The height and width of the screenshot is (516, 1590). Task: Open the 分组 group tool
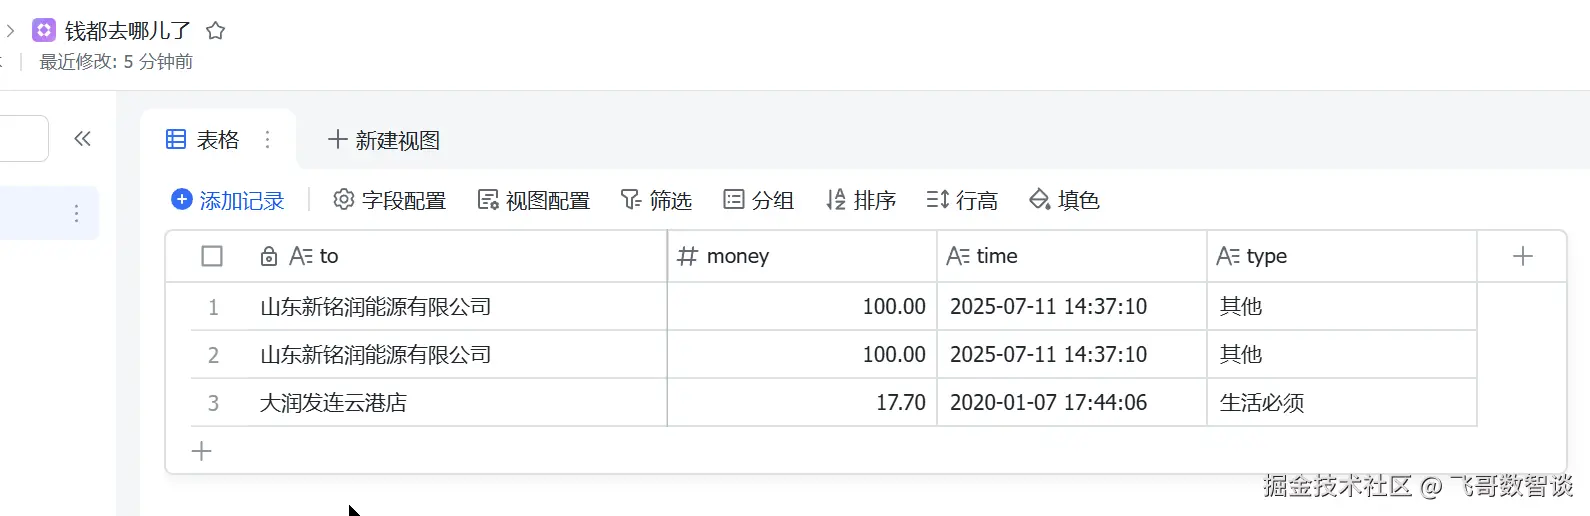(x=758, y=200)
